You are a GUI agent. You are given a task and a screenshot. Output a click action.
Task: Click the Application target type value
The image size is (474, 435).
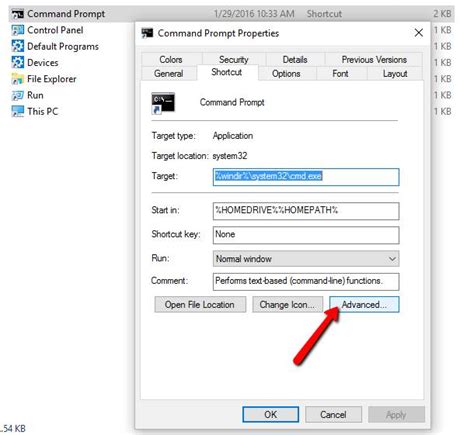233,136
